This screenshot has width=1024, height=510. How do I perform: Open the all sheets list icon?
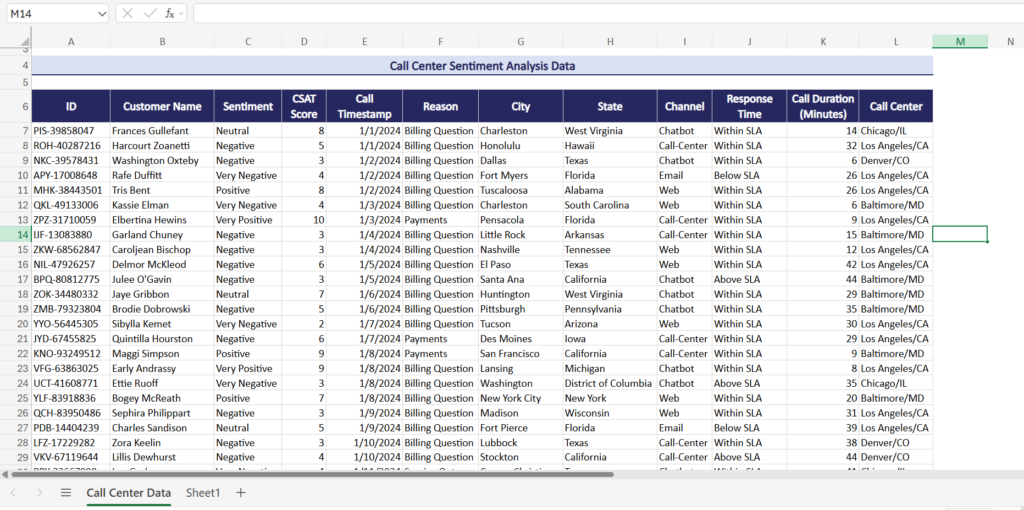(x=66, y=492)
